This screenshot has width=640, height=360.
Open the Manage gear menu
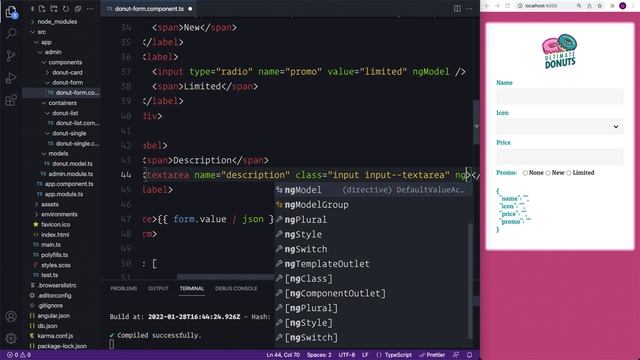point(11,338)
